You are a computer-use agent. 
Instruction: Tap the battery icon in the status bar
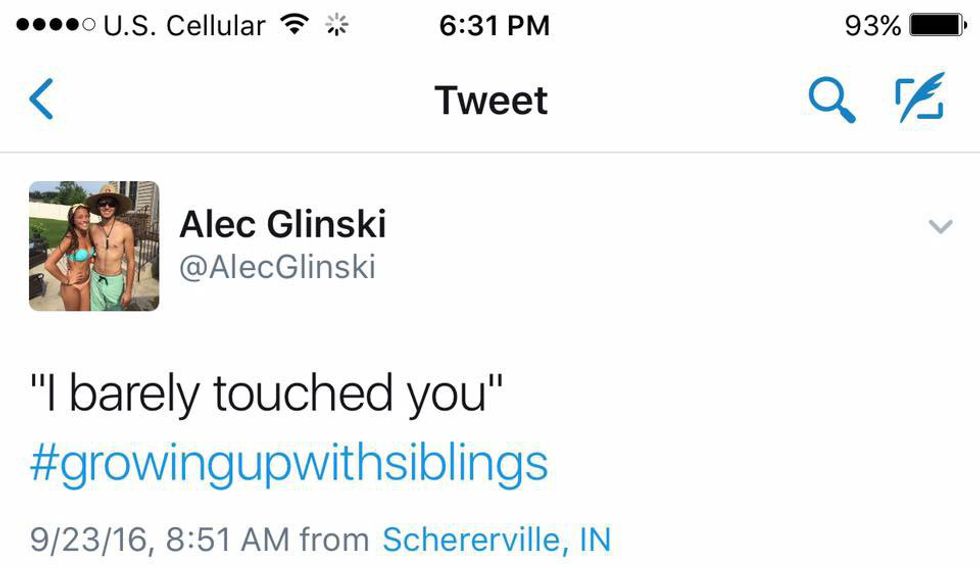click(x=937, y=25)
